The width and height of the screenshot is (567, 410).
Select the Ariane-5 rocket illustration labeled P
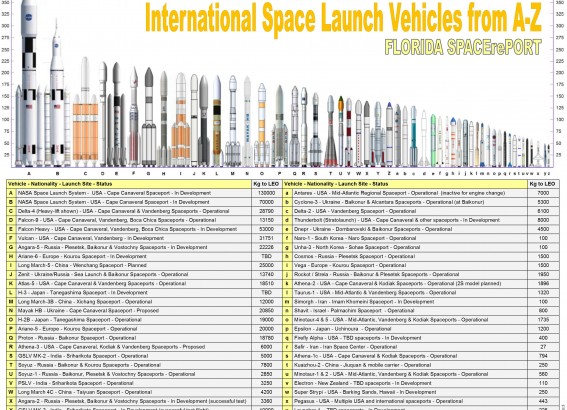(279, 126)
